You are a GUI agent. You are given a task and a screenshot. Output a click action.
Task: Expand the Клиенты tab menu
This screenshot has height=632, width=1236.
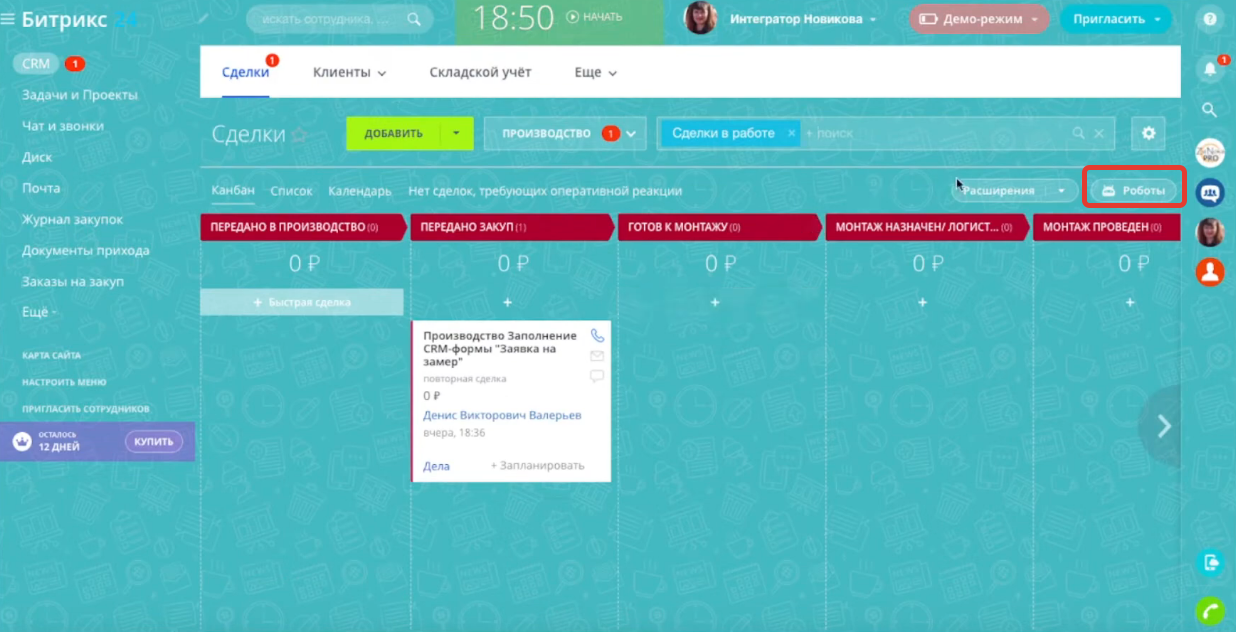click(x=382, y=73)
